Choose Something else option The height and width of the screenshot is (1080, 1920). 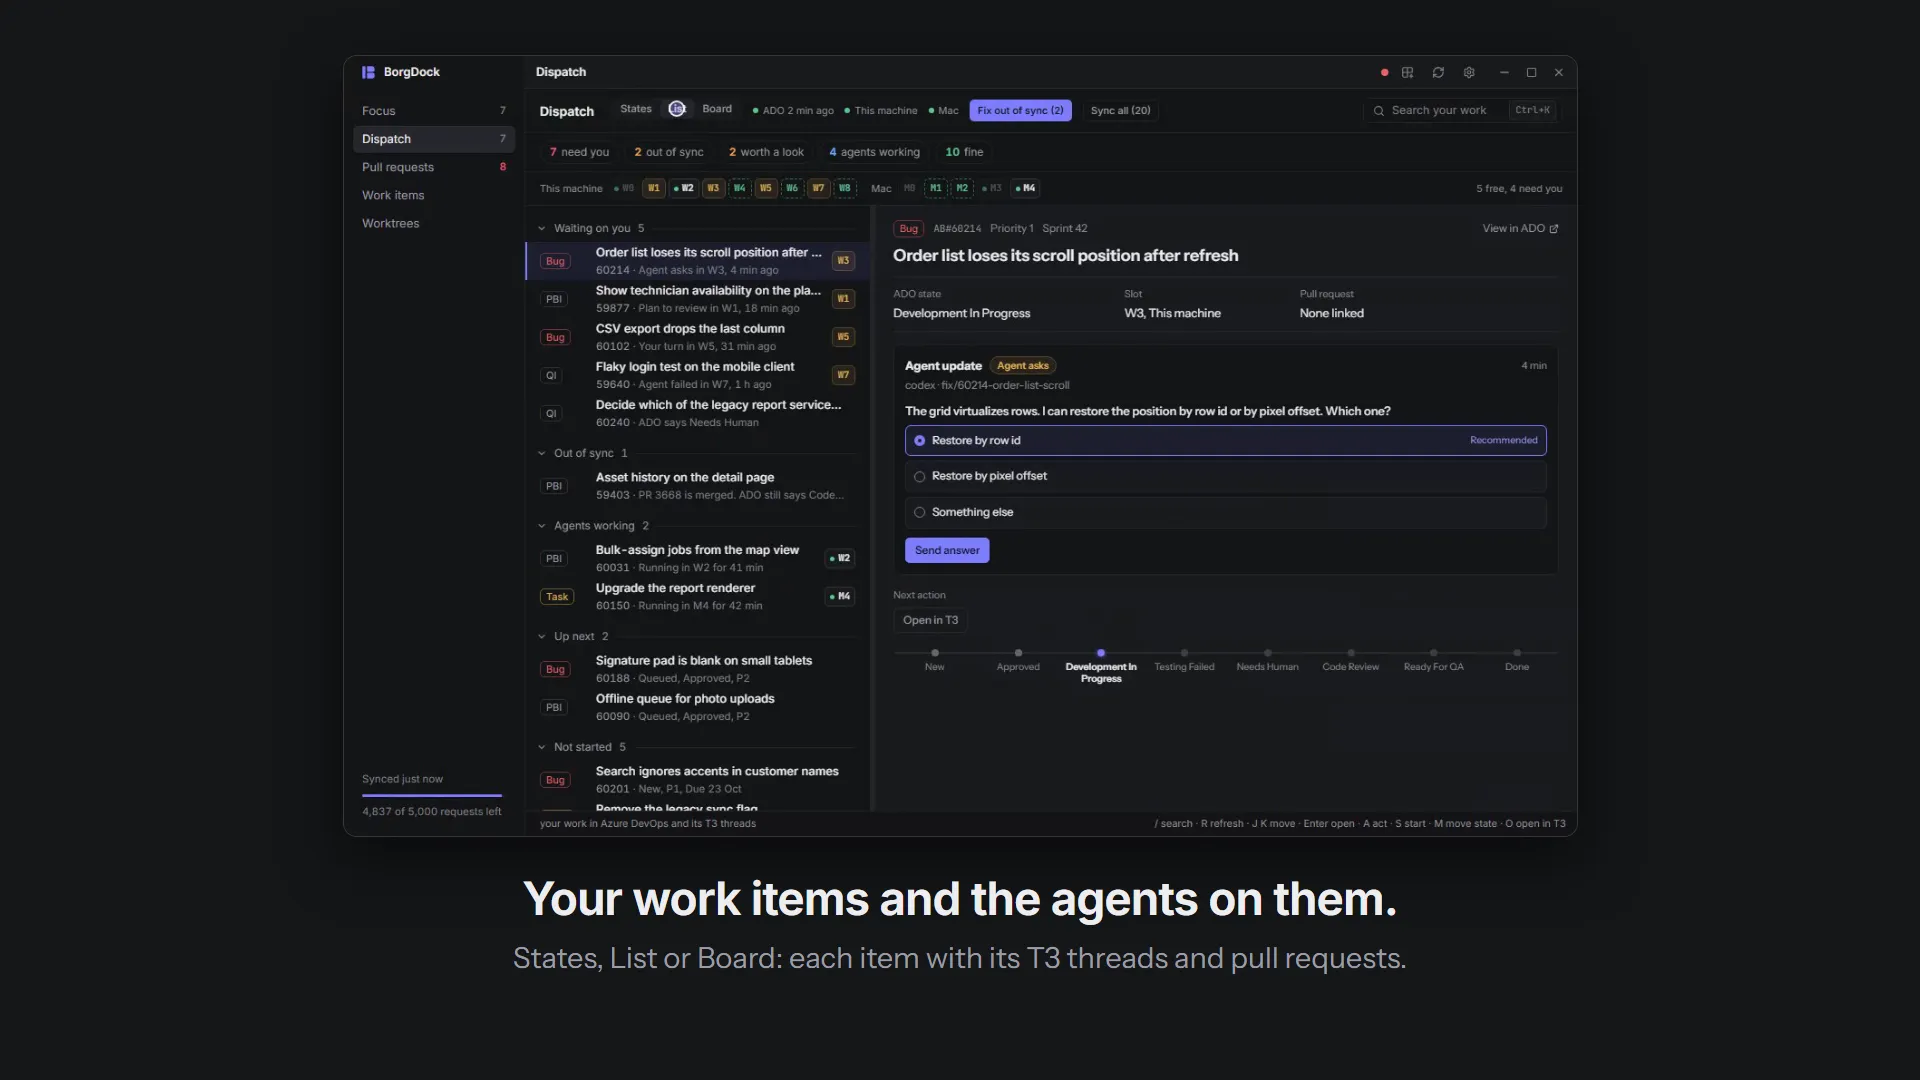pos(1225,513)
